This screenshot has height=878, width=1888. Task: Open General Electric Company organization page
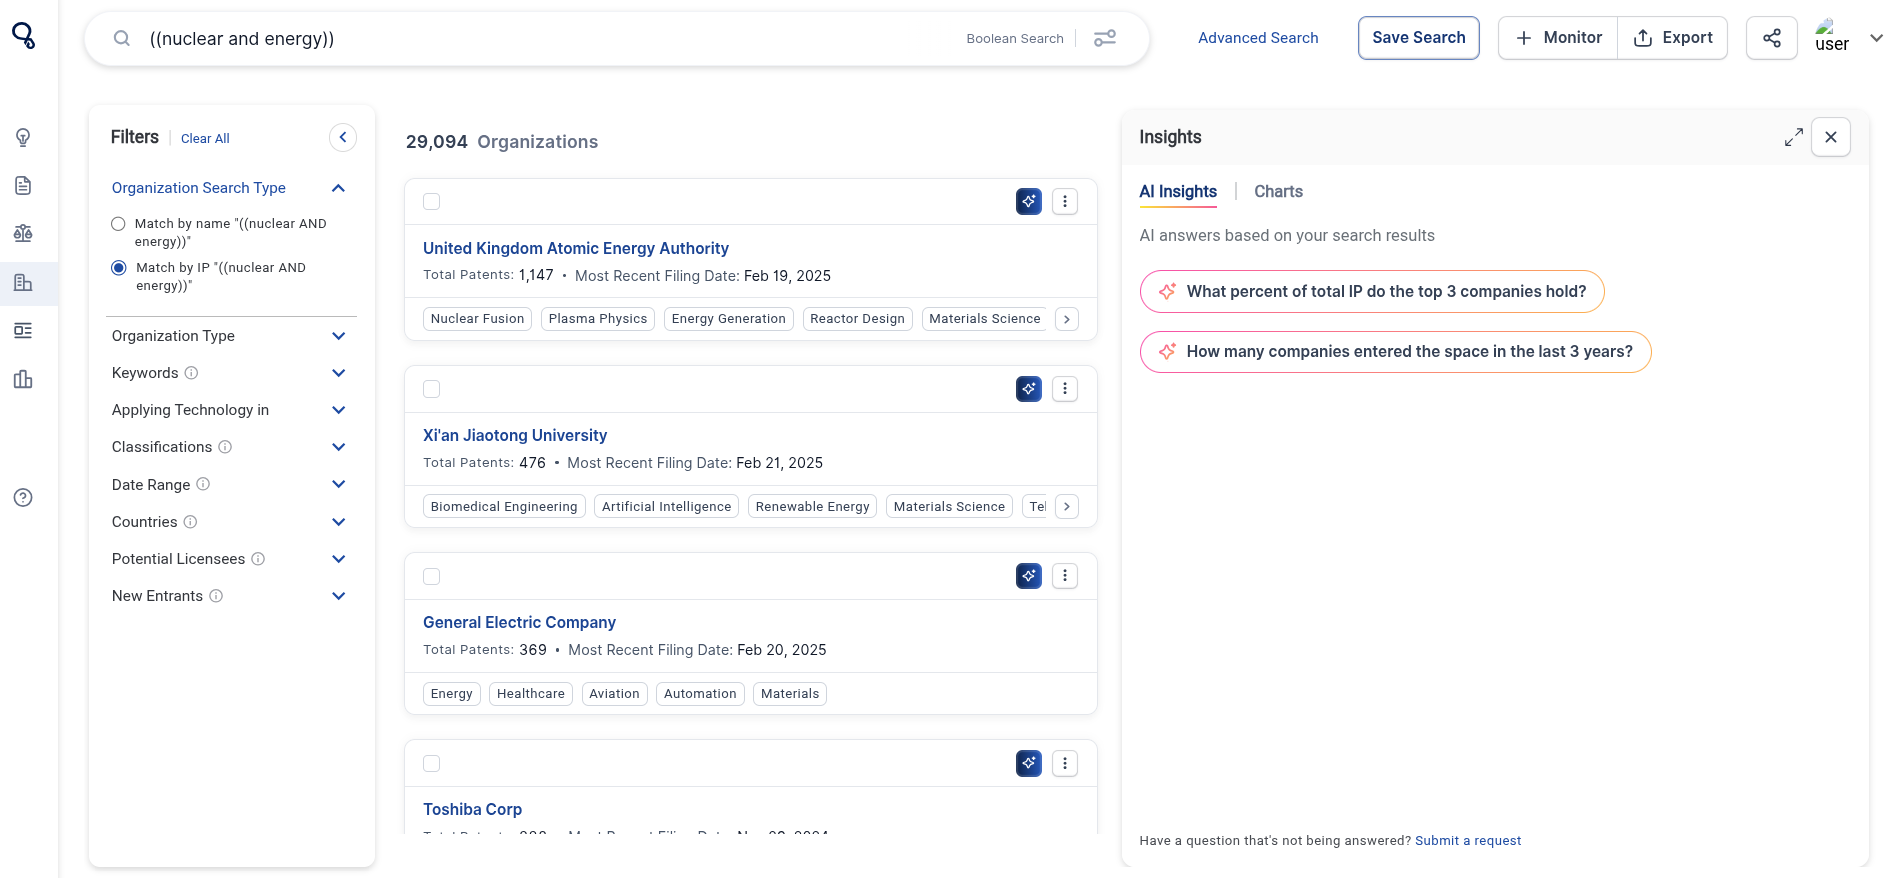[x=519, y=622]
